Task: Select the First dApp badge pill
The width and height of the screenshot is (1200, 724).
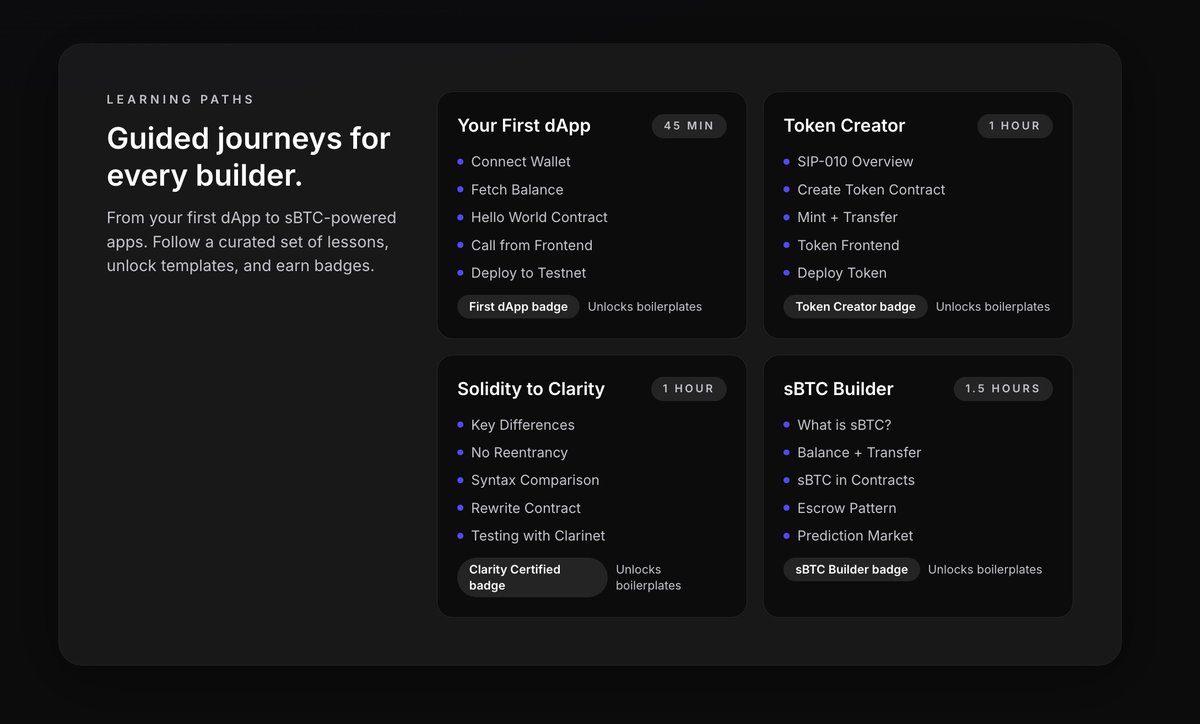Action: (518, 307)
